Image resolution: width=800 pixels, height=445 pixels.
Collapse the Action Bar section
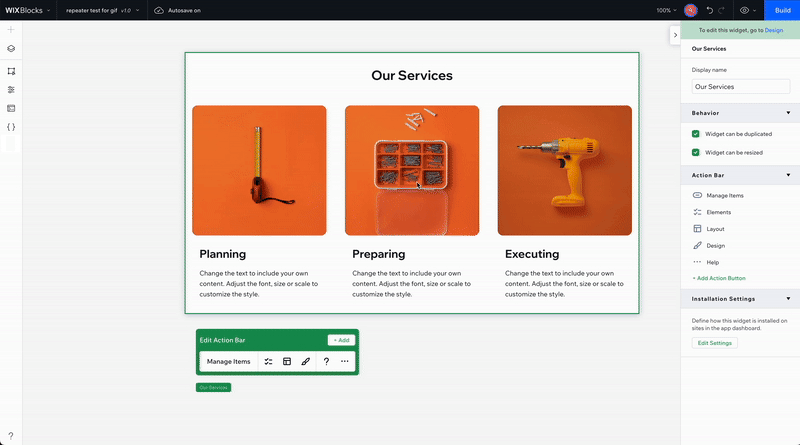pyautogui.click(x=788, y=175)
